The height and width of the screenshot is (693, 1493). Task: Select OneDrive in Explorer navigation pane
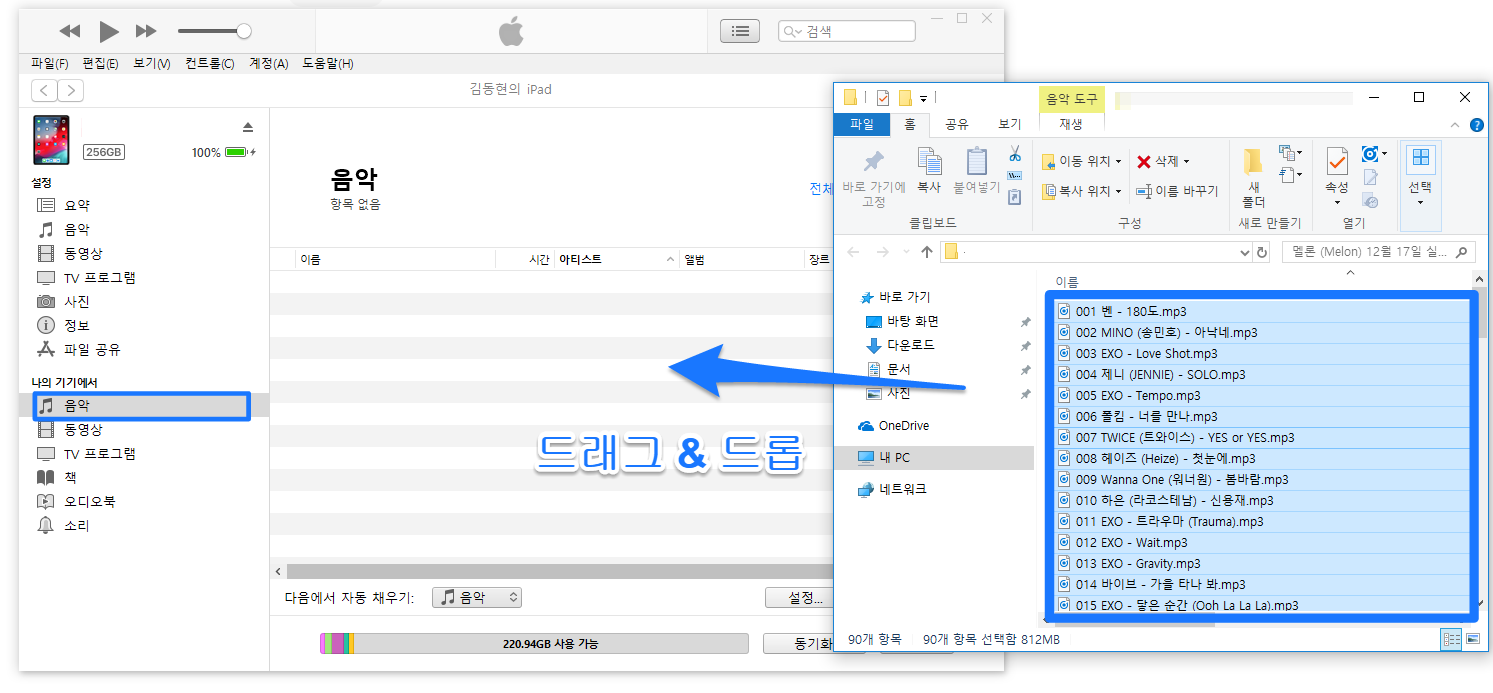pyautogui.click(x=904, y=425)
